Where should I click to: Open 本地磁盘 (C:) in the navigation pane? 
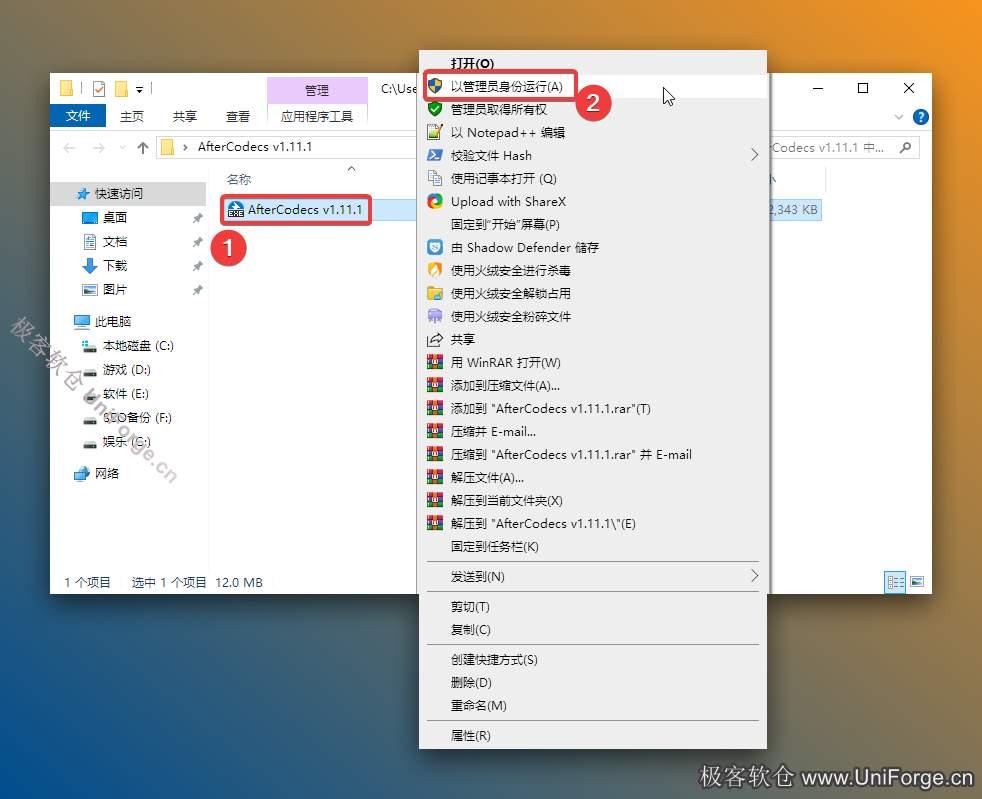click(138, 346)
